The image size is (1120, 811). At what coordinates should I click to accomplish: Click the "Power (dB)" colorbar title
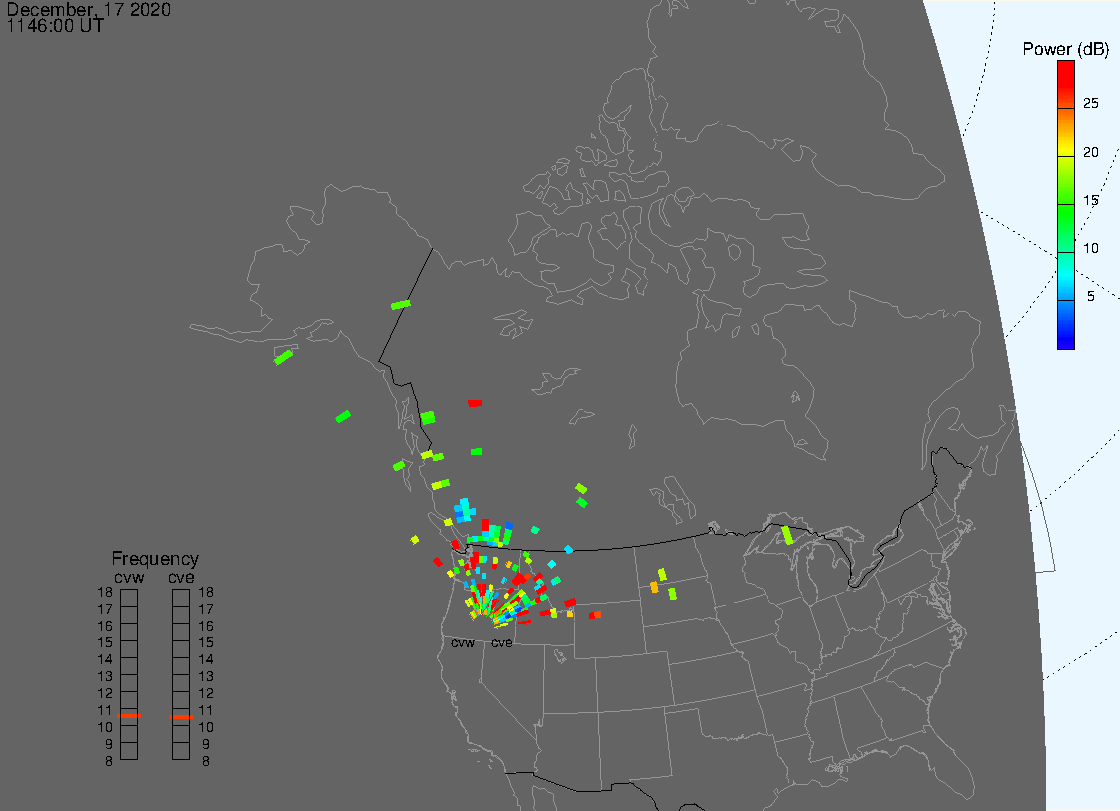(1065, 49)
